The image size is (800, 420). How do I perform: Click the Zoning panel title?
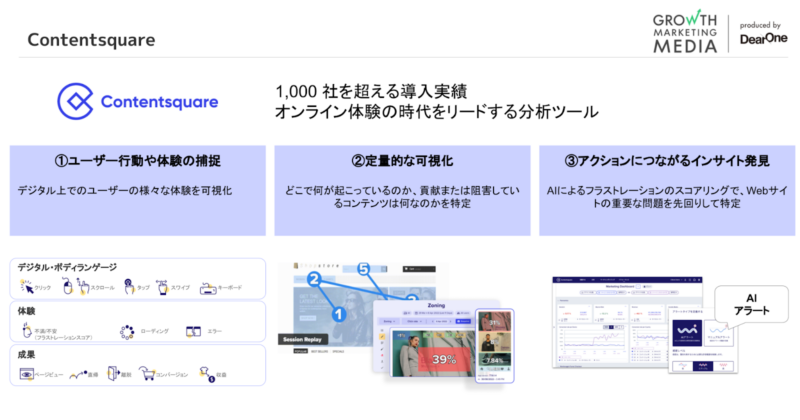coord(436,305)
